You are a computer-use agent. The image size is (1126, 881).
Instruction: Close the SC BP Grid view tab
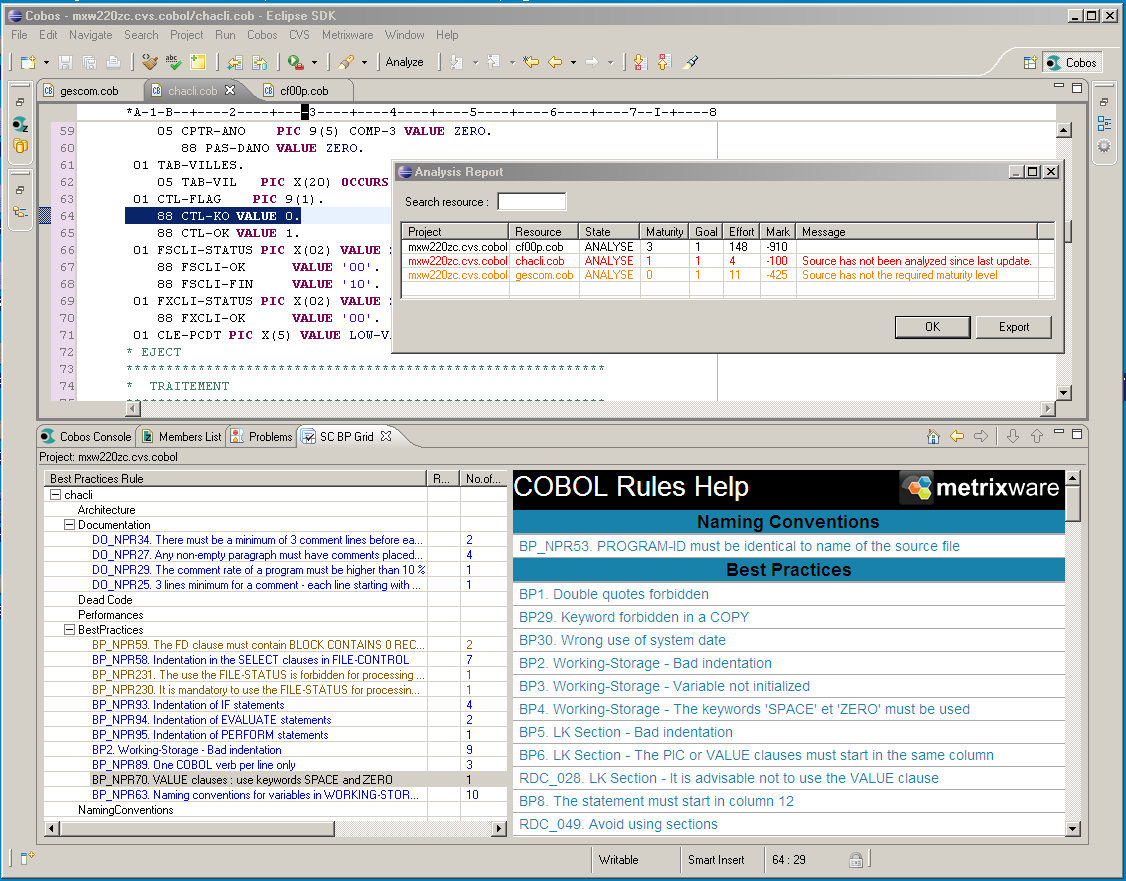tap(386, 436)
